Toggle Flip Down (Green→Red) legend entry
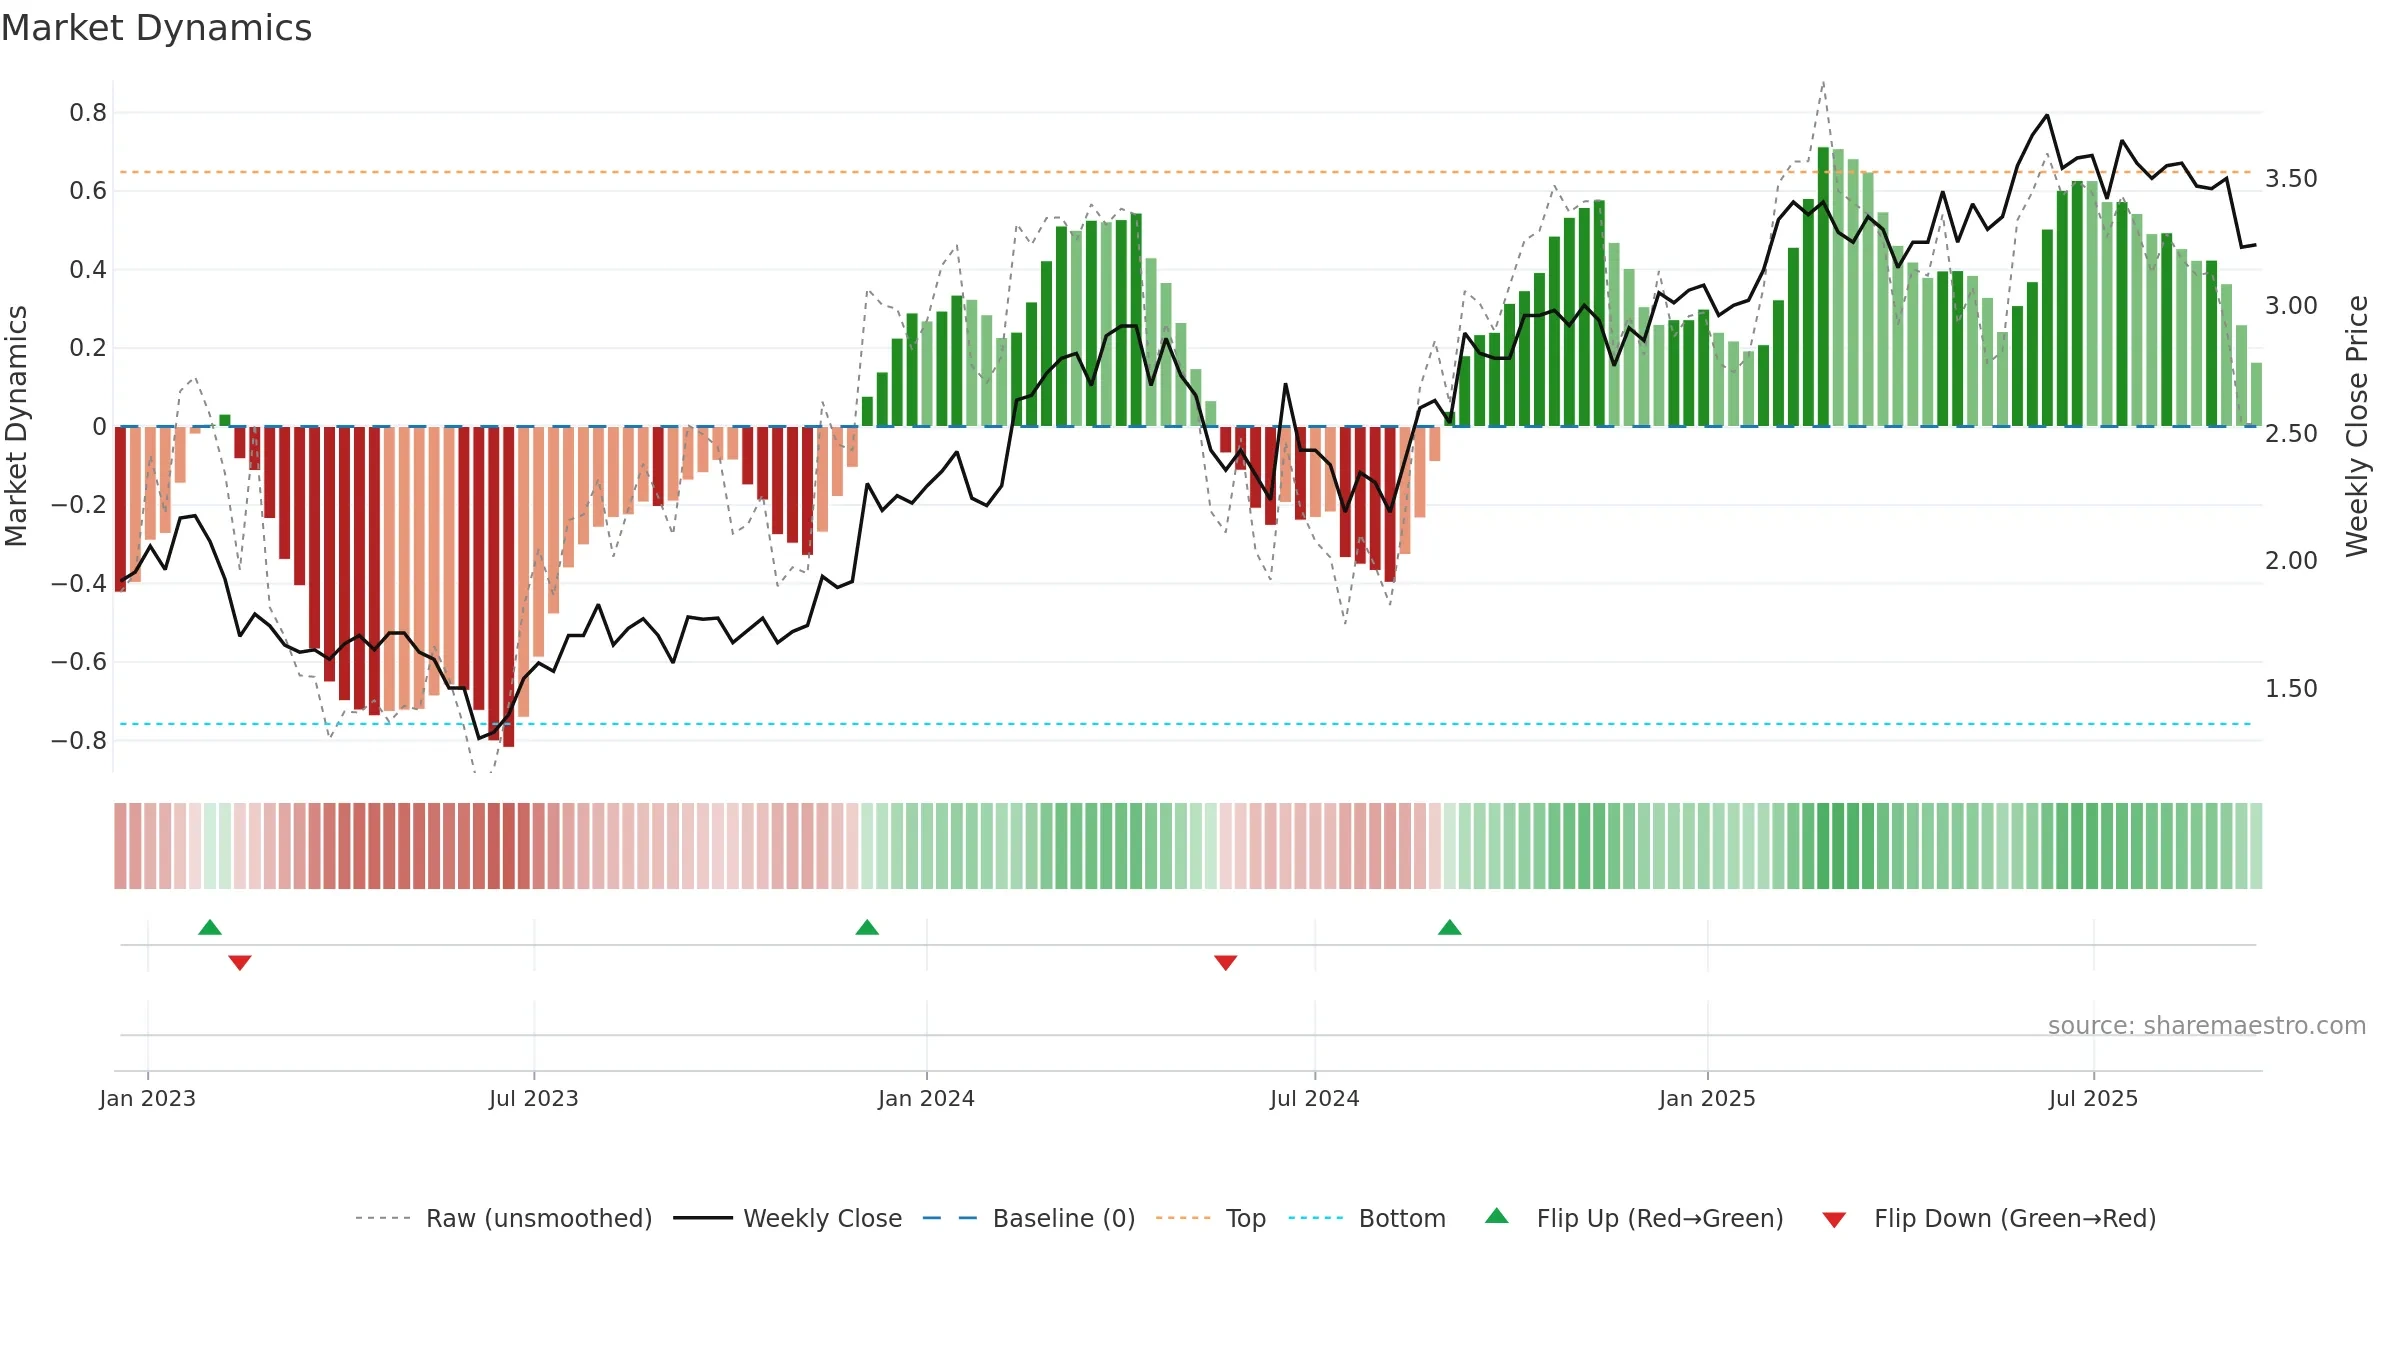Image resolution: width=2400 pixels, height=1350 pixels. [1988, 1218]
